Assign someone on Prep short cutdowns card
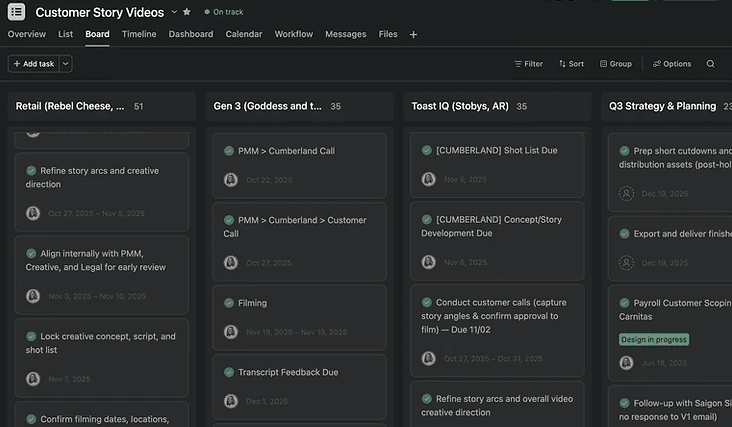Screen dimensions: 732x427 coord(626,193)
